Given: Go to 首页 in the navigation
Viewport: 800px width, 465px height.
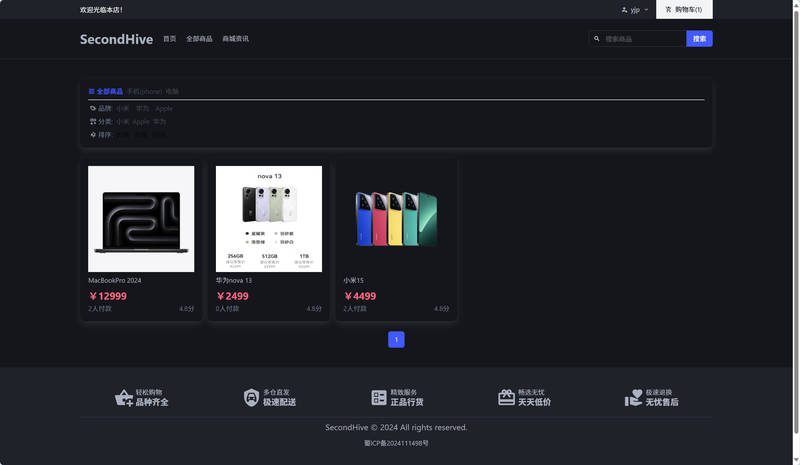Looking at the screenshot, I should point(169,39).
